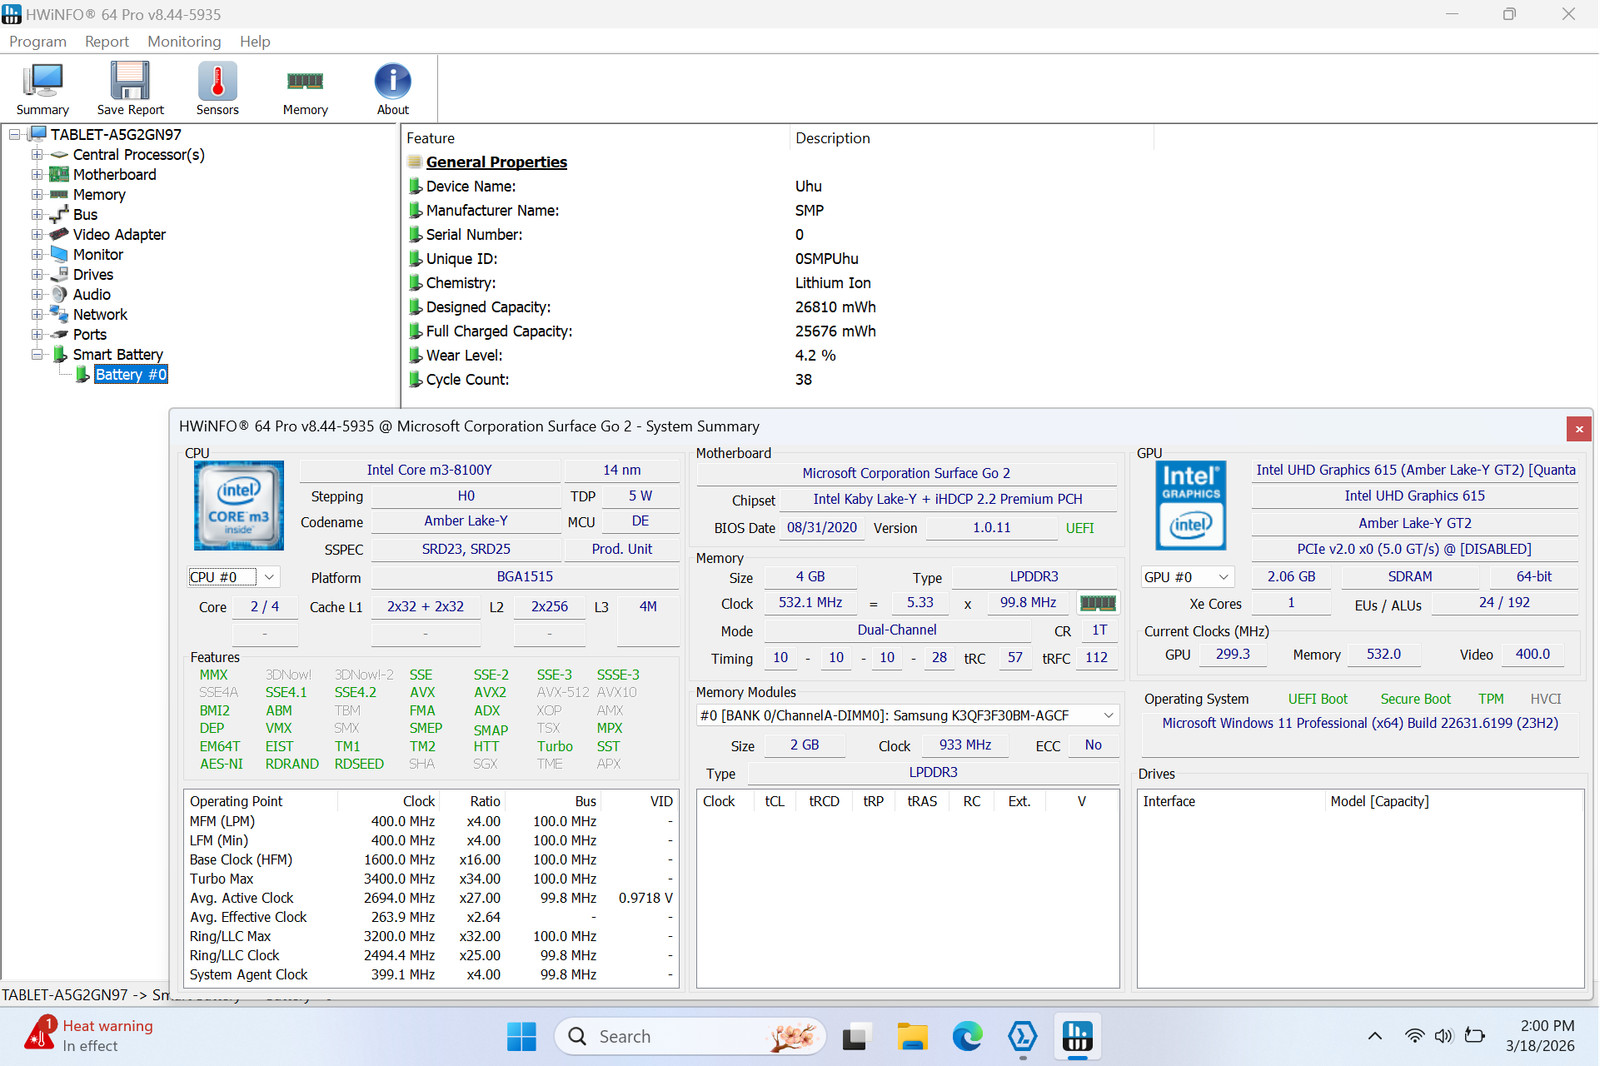Click the Turbo Max operating point row
Viewport: 1600px width, 1066px height.
(431, 879)
